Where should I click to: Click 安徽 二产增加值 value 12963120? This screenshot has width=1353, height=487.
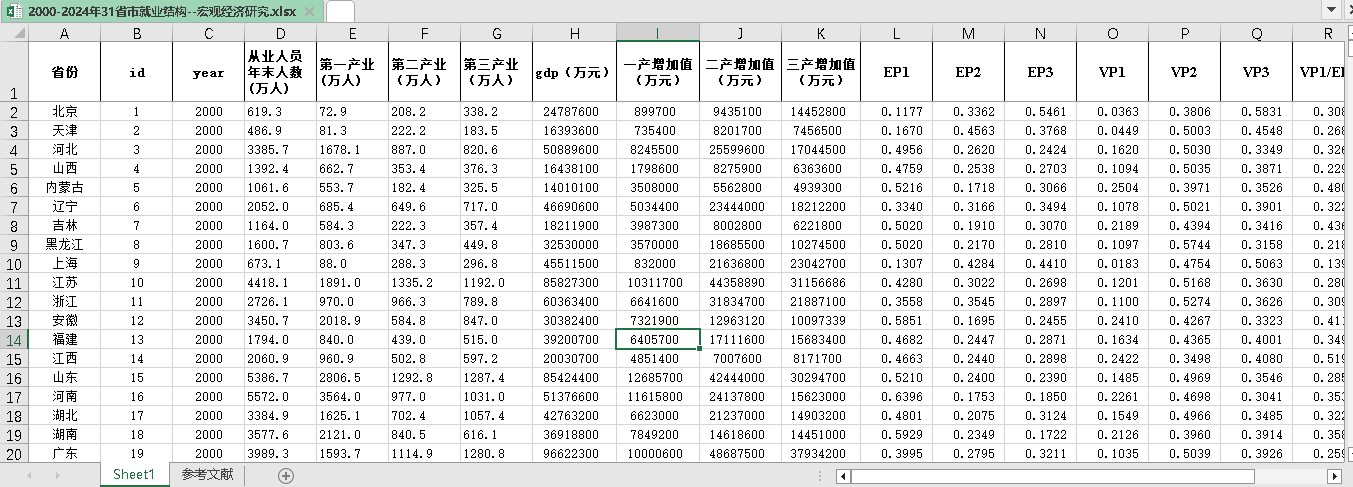(739, 321)
